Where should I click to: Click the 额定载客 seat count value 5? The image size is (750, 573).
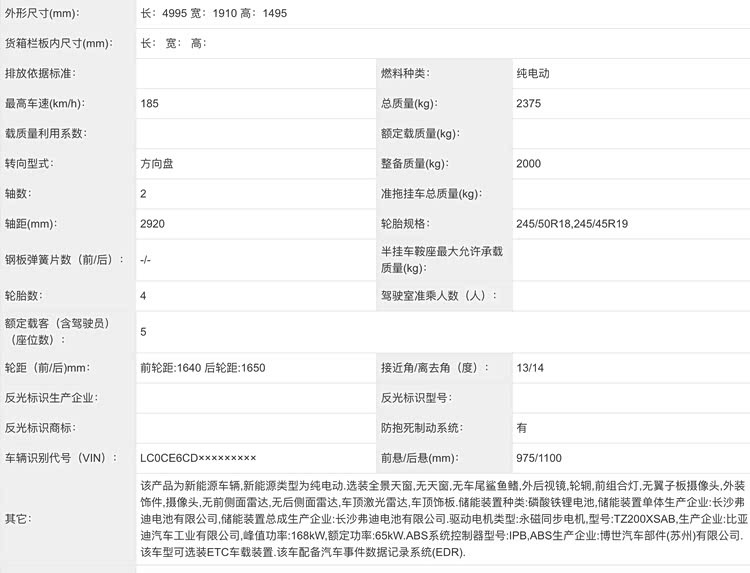pyautogui.click(x=144, y=331)
